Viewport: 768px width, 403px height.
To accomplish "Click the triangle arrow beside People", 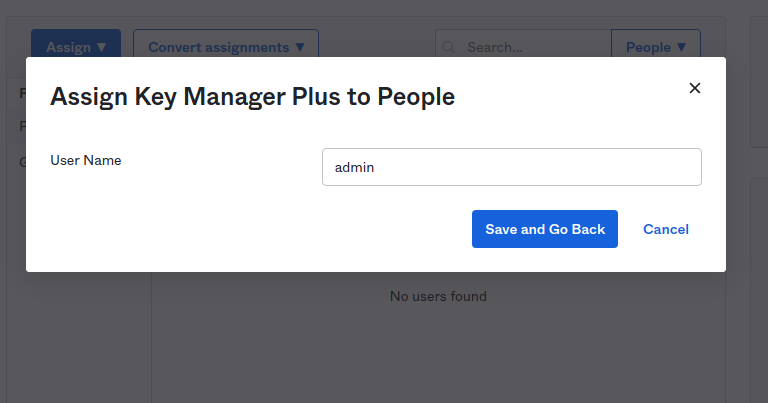I will (681, 47).
